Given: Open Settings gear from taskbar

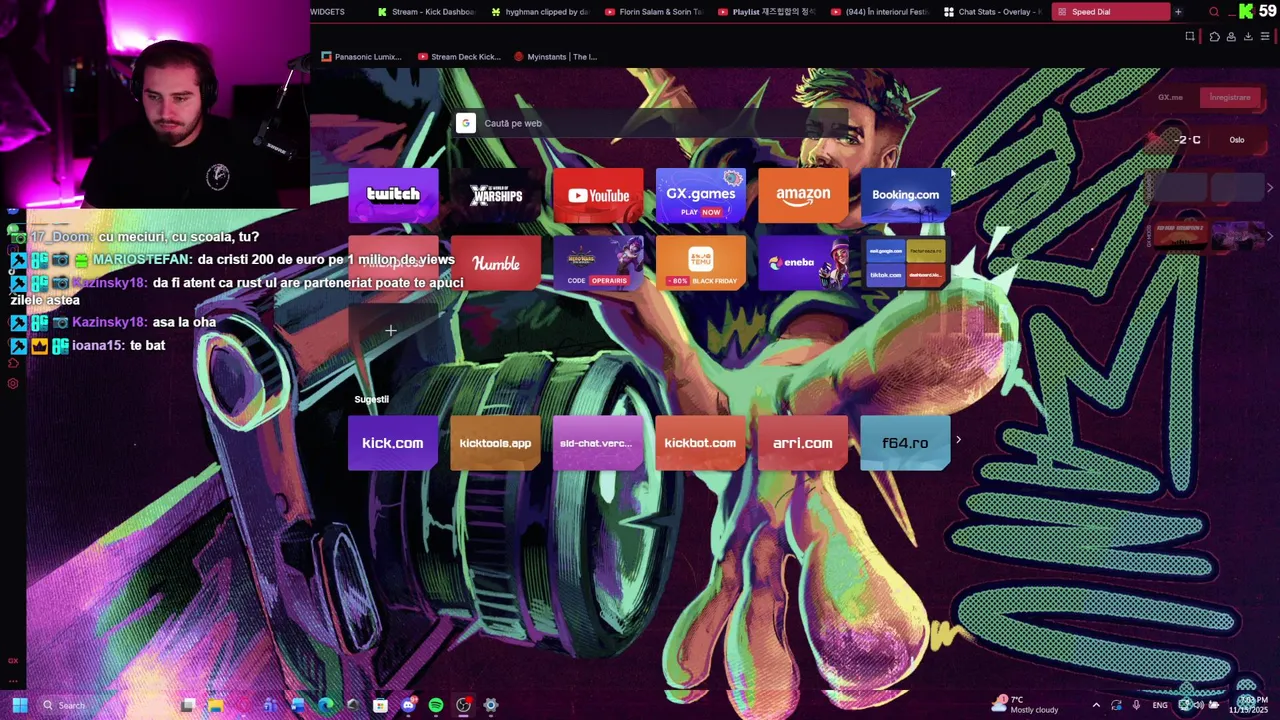Looking at the screenshot, I should pos(490,705).
